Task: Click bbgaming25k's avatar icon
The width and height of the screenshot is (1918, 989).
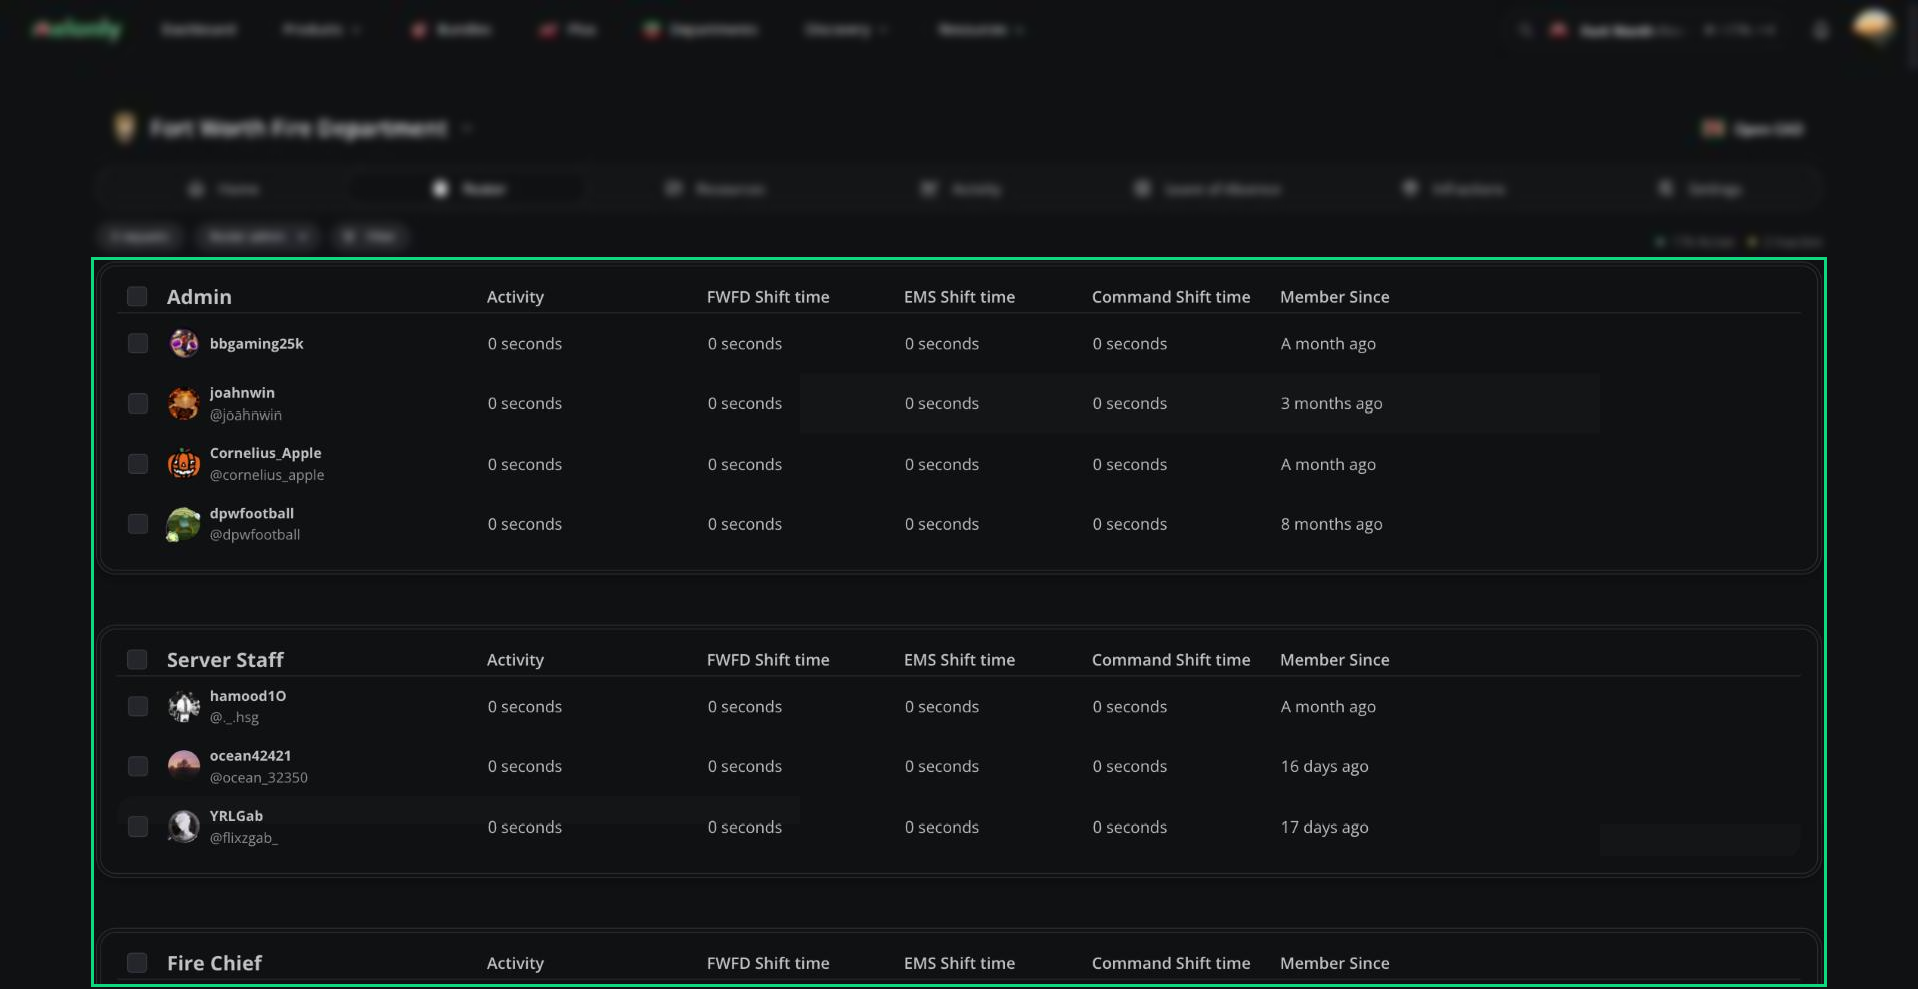Action: 184,344
